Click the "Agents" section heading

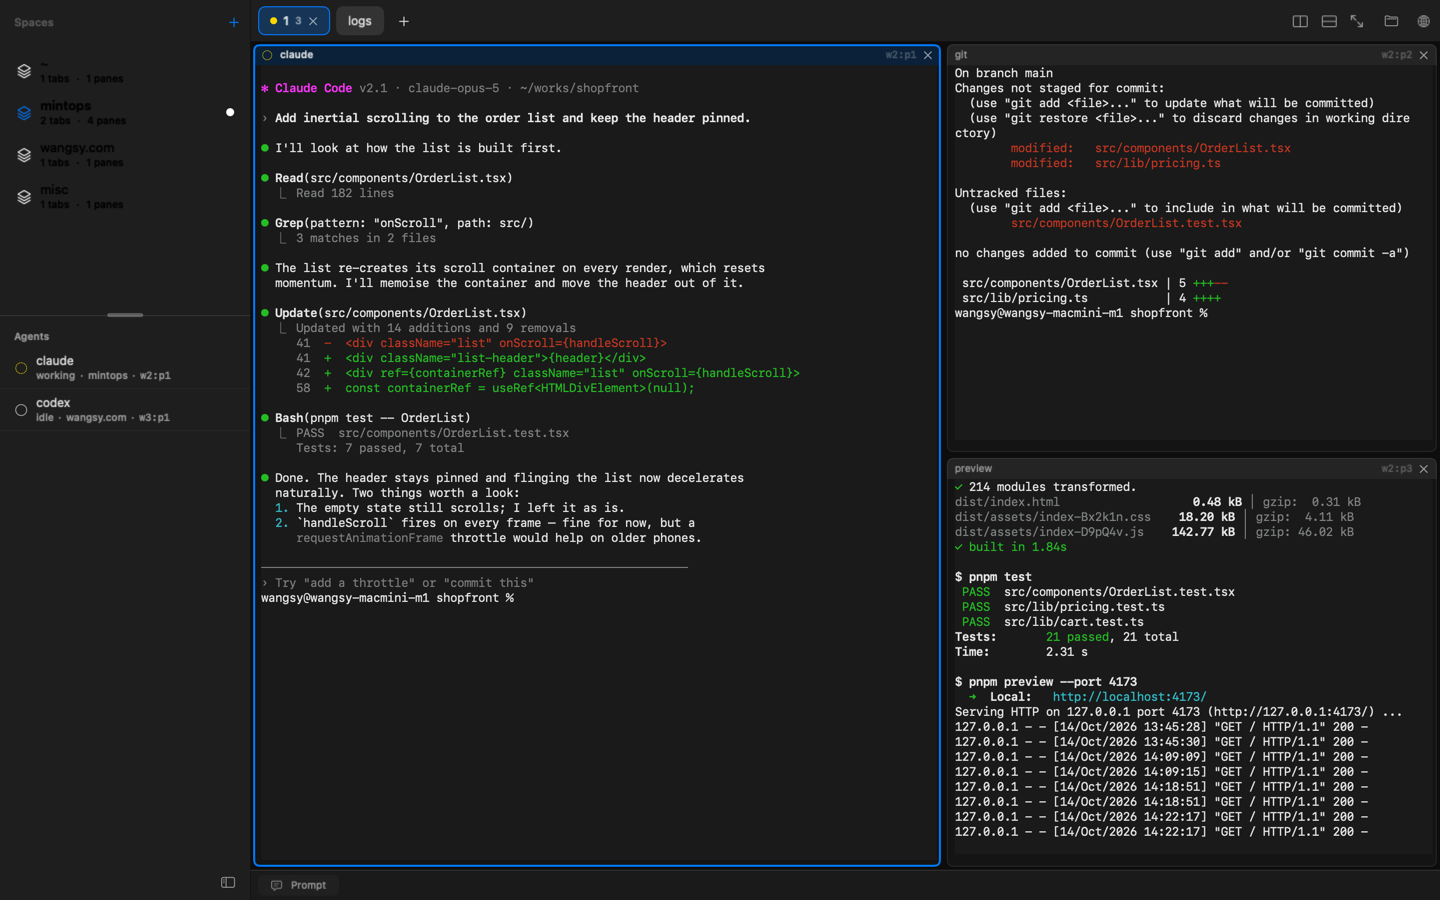32,337
